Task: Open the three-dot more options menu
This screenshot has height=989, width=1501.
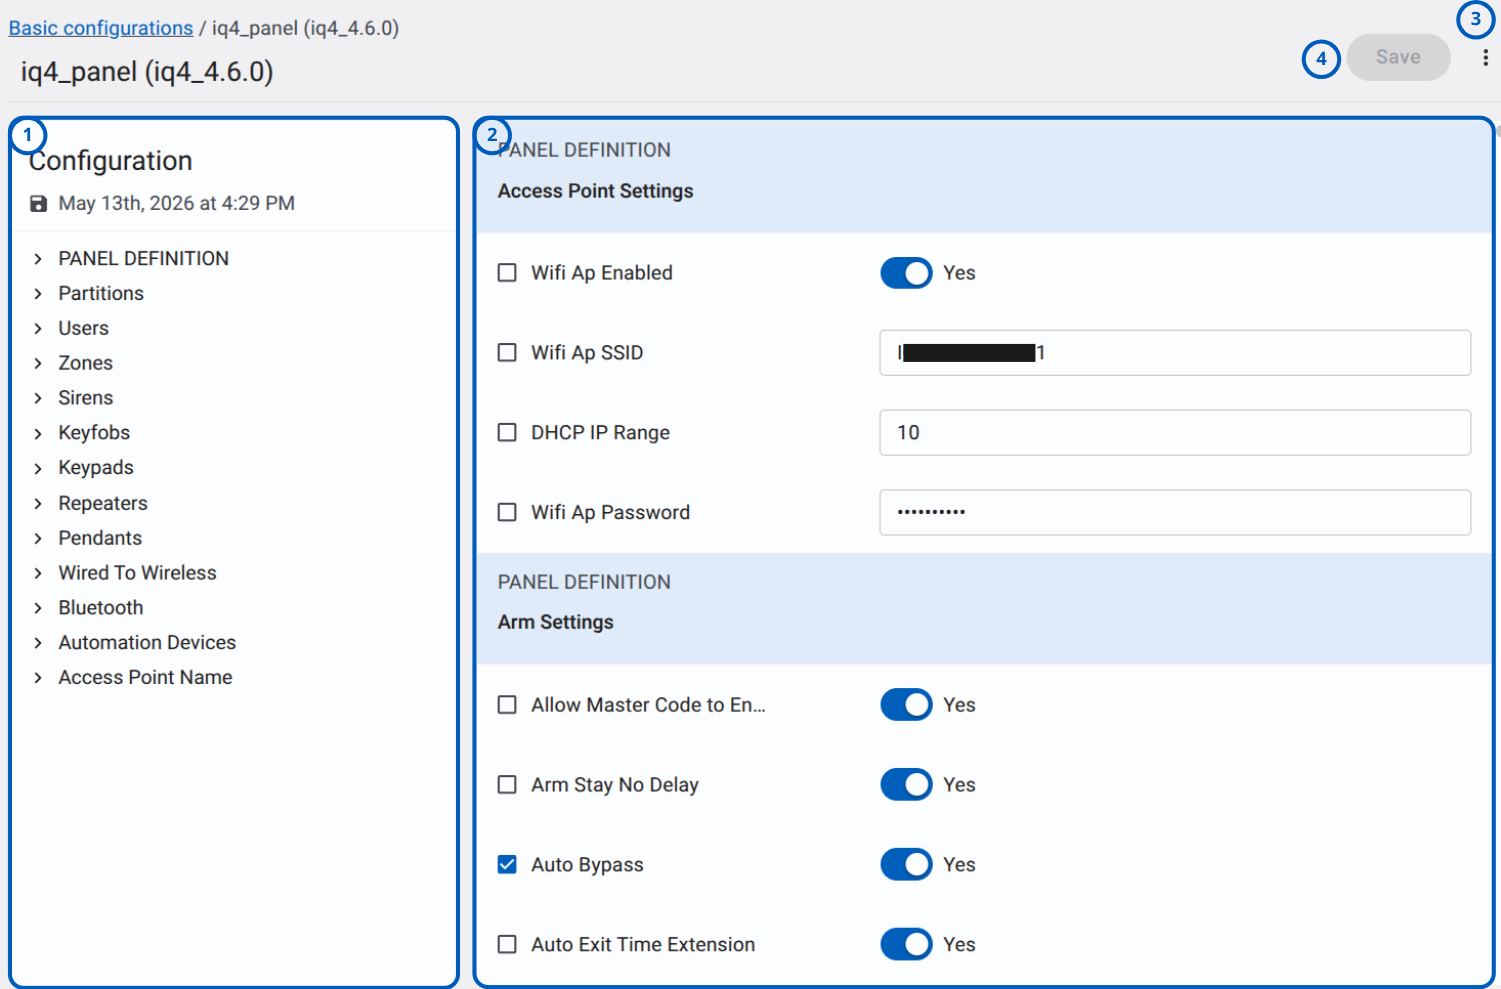Action: tap(1485, 58)
